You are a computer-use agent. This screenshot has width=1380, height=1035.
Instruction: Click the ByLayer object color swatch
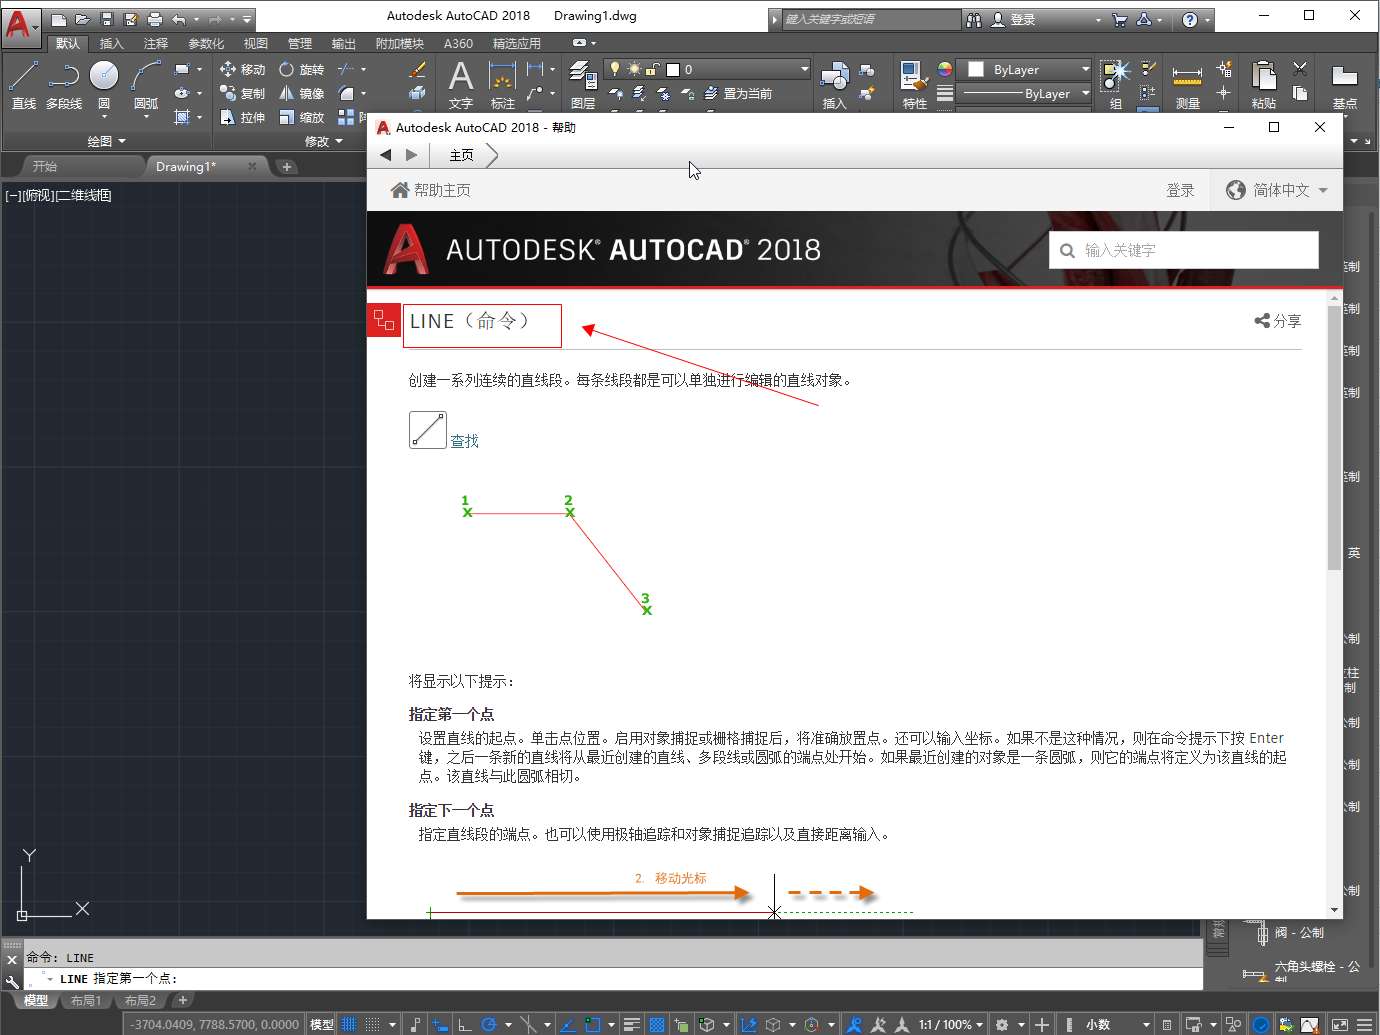pyautogui.click(x=976, y=69)
